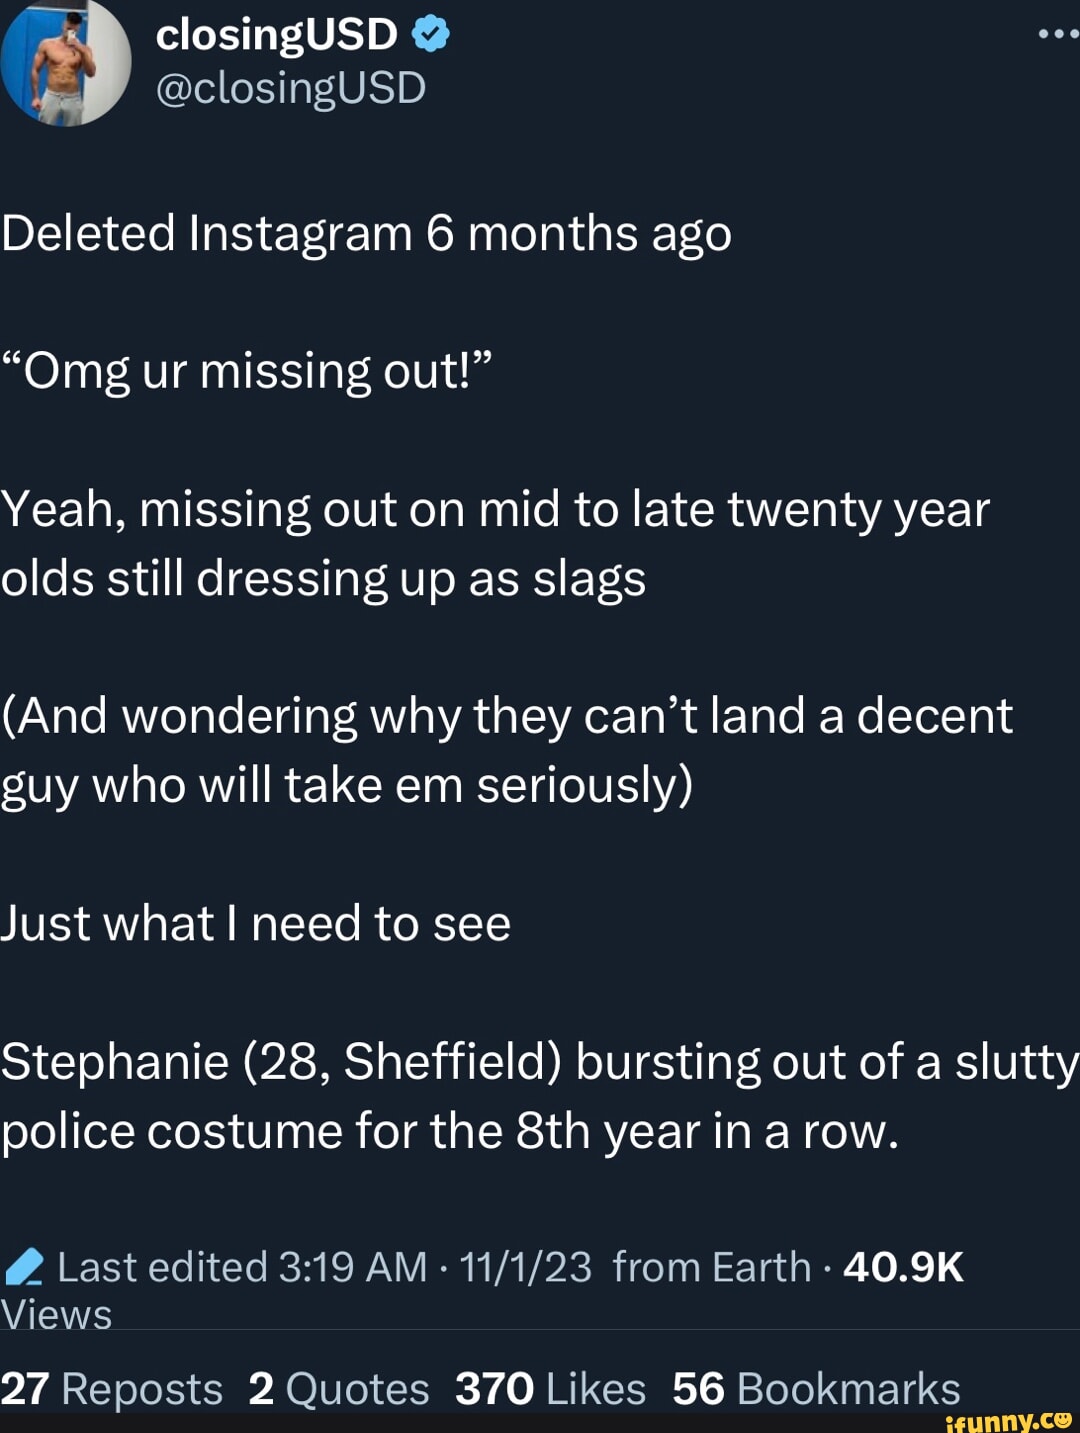Screen dimensions: 1080x1433
Task: Click the closingUSD display name
Action: (x=277, y=35)
